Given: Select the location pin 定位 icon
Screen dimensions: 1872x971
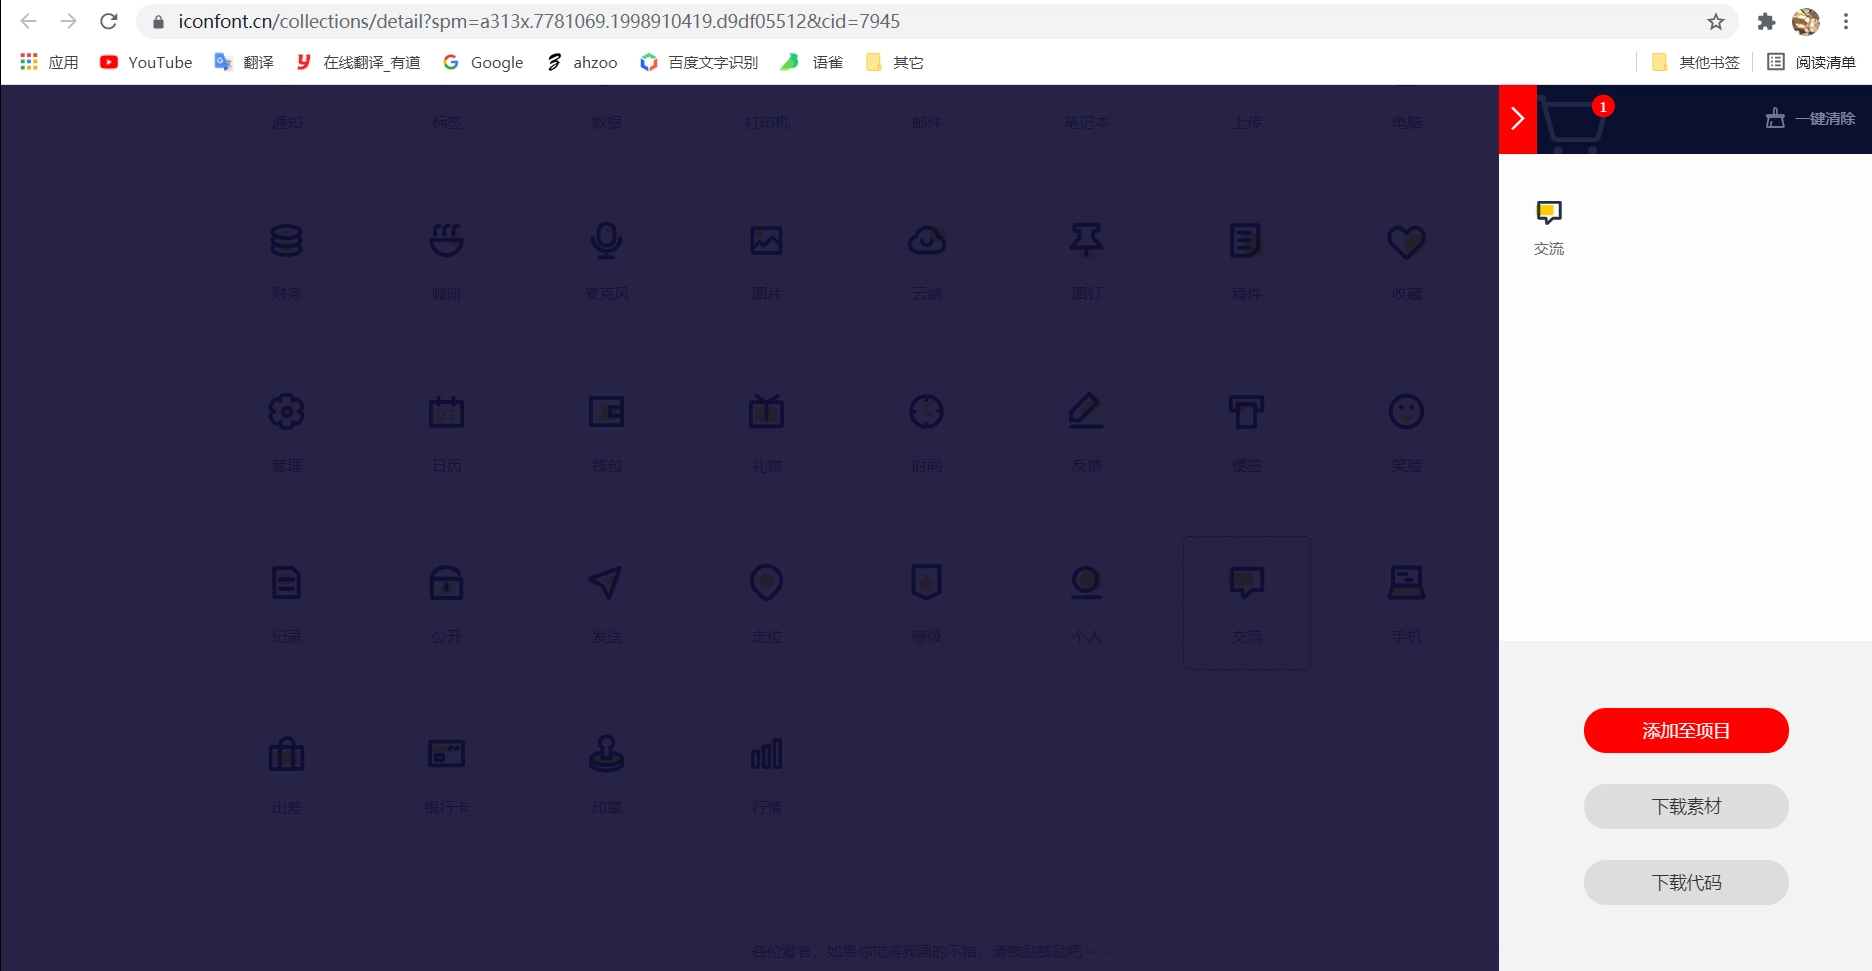Looking at the screenshot, I should 766,583.
